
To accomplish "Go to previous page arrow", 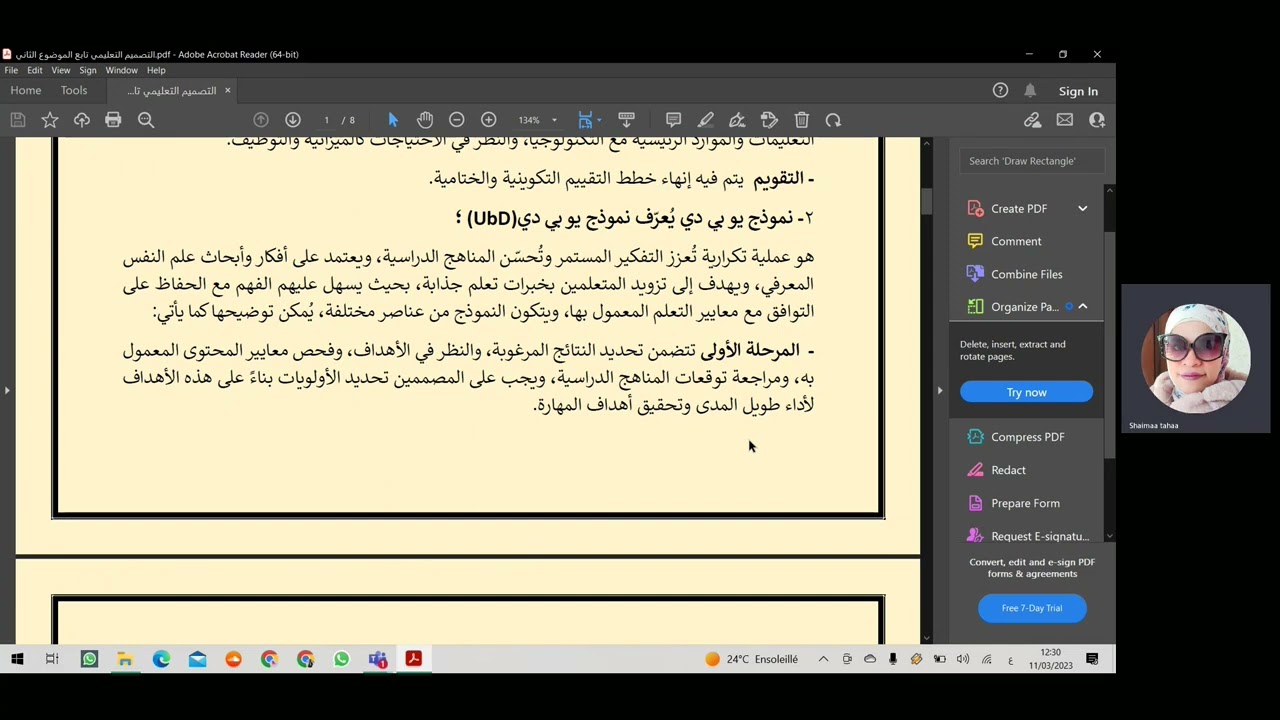I will click(261, 120).
